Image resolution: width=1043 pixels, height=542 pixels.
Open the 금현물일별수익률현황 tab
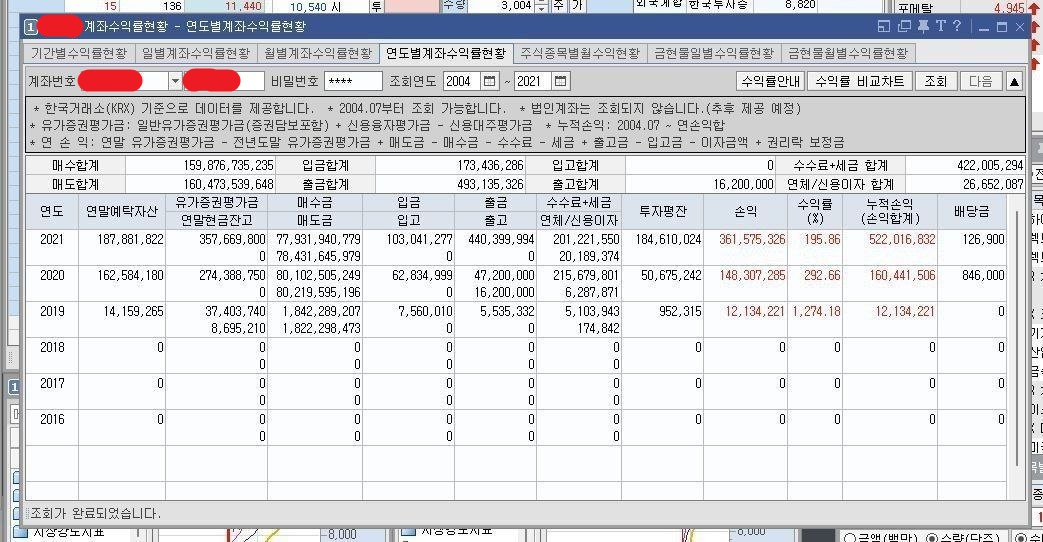714,53
